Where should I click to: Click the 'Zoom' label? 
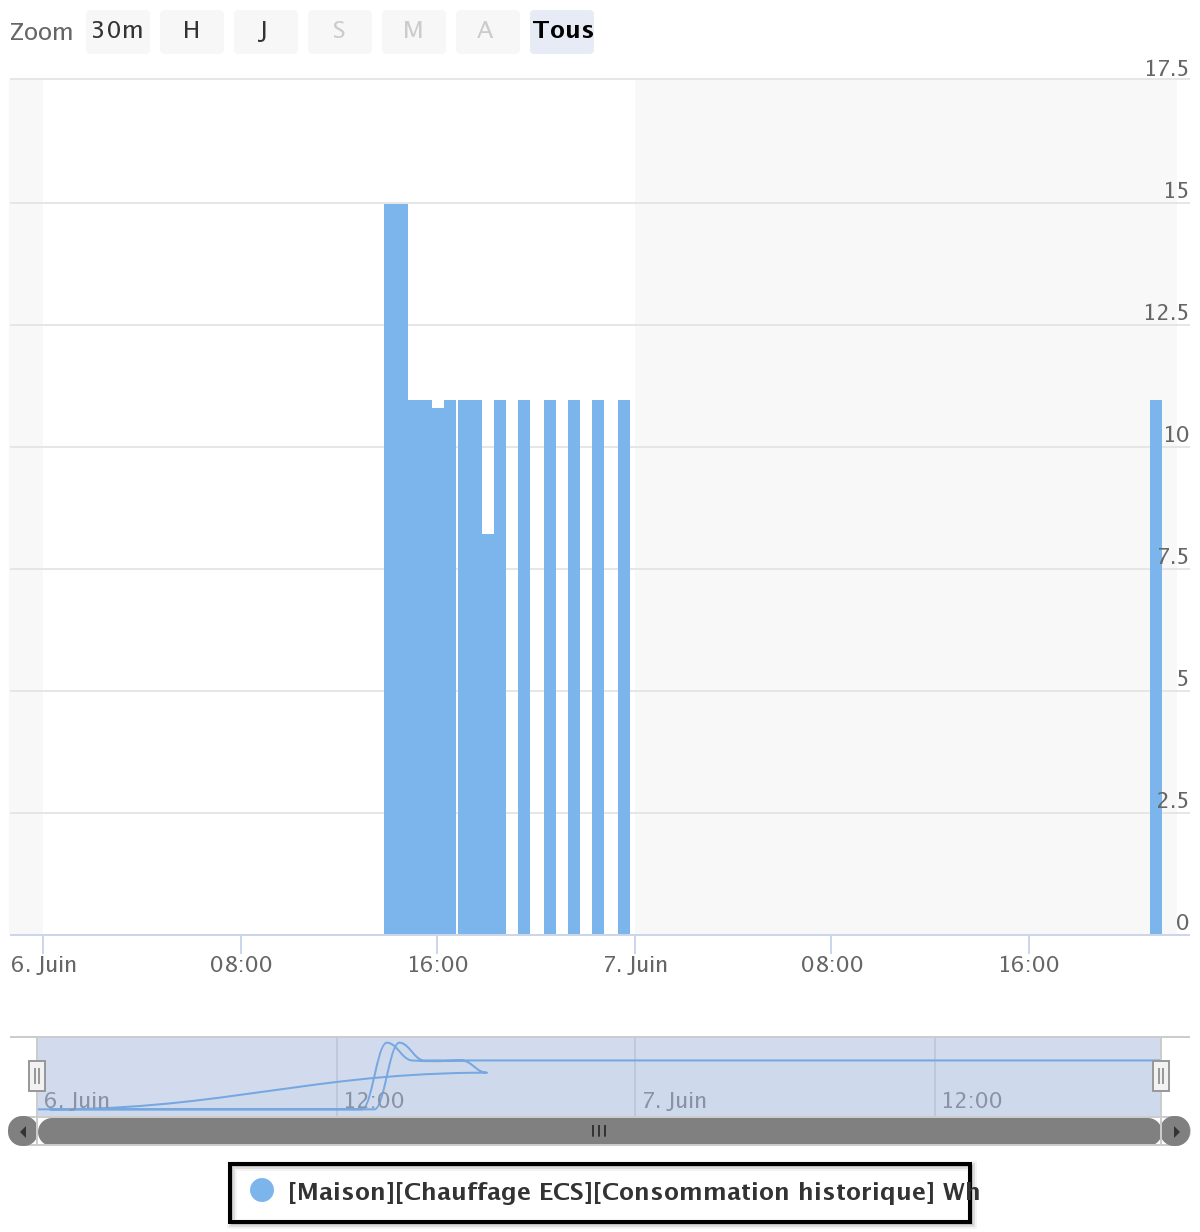point(42,32)
